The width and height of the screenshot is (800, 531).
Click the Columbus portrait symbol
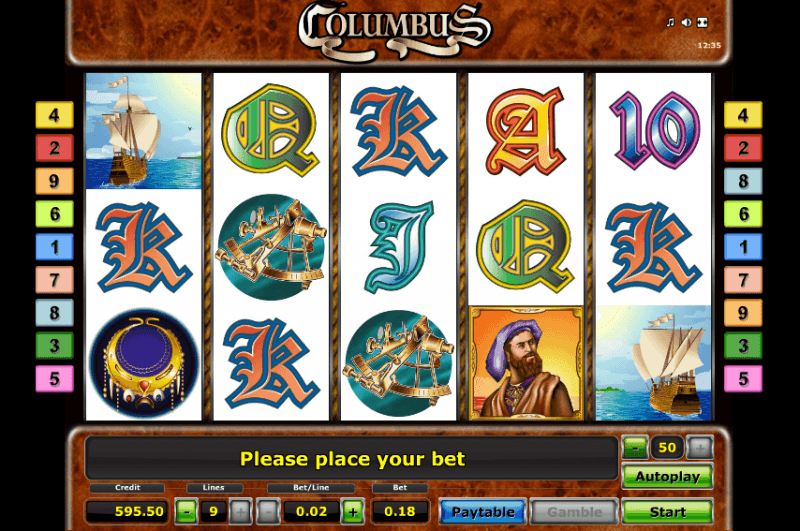coord(526,363)
